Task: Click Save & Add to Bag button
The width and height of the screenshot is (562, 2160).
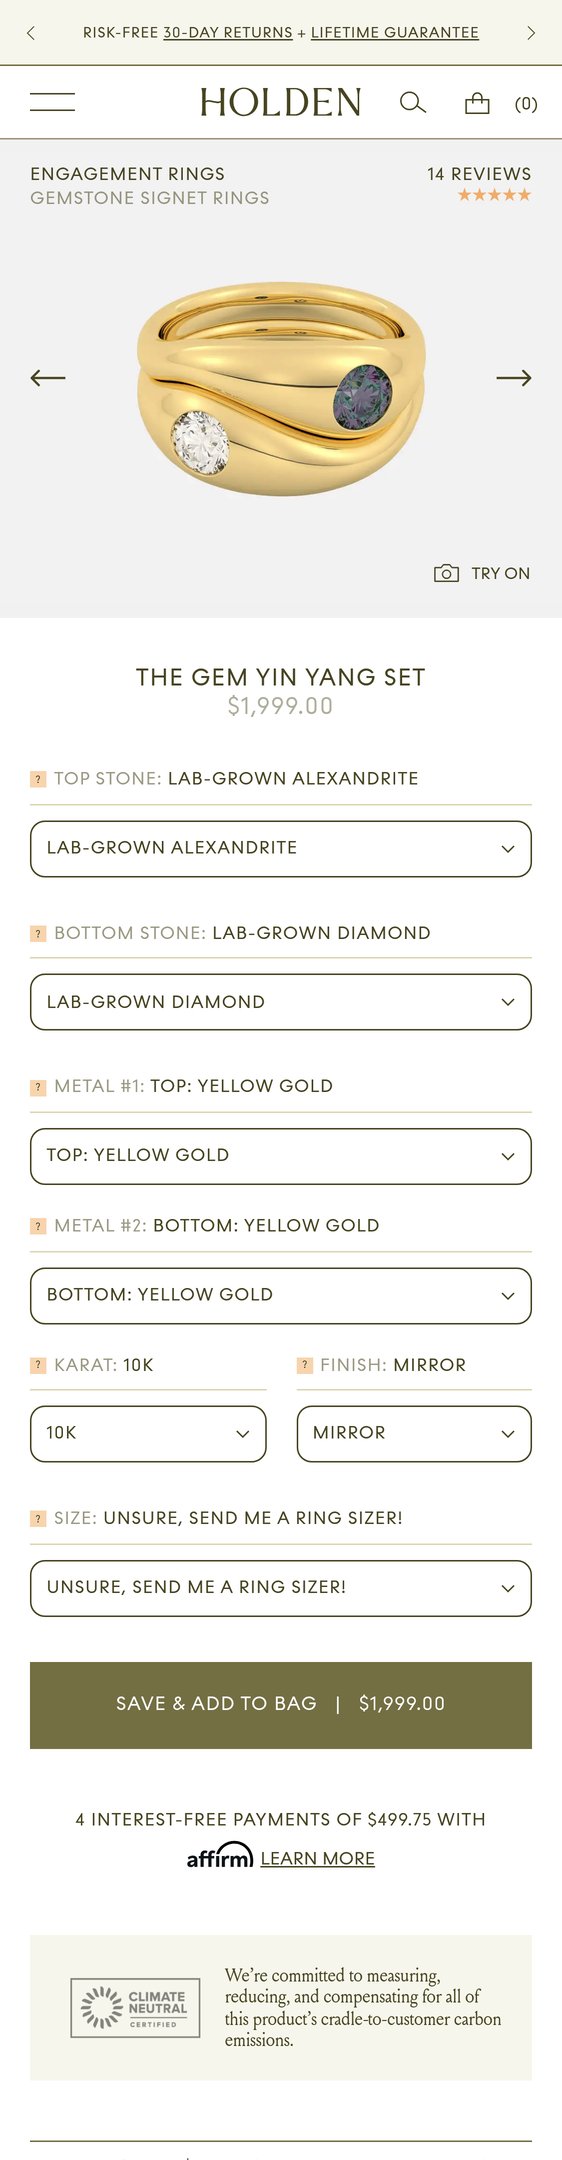Action: point(281,1705)
